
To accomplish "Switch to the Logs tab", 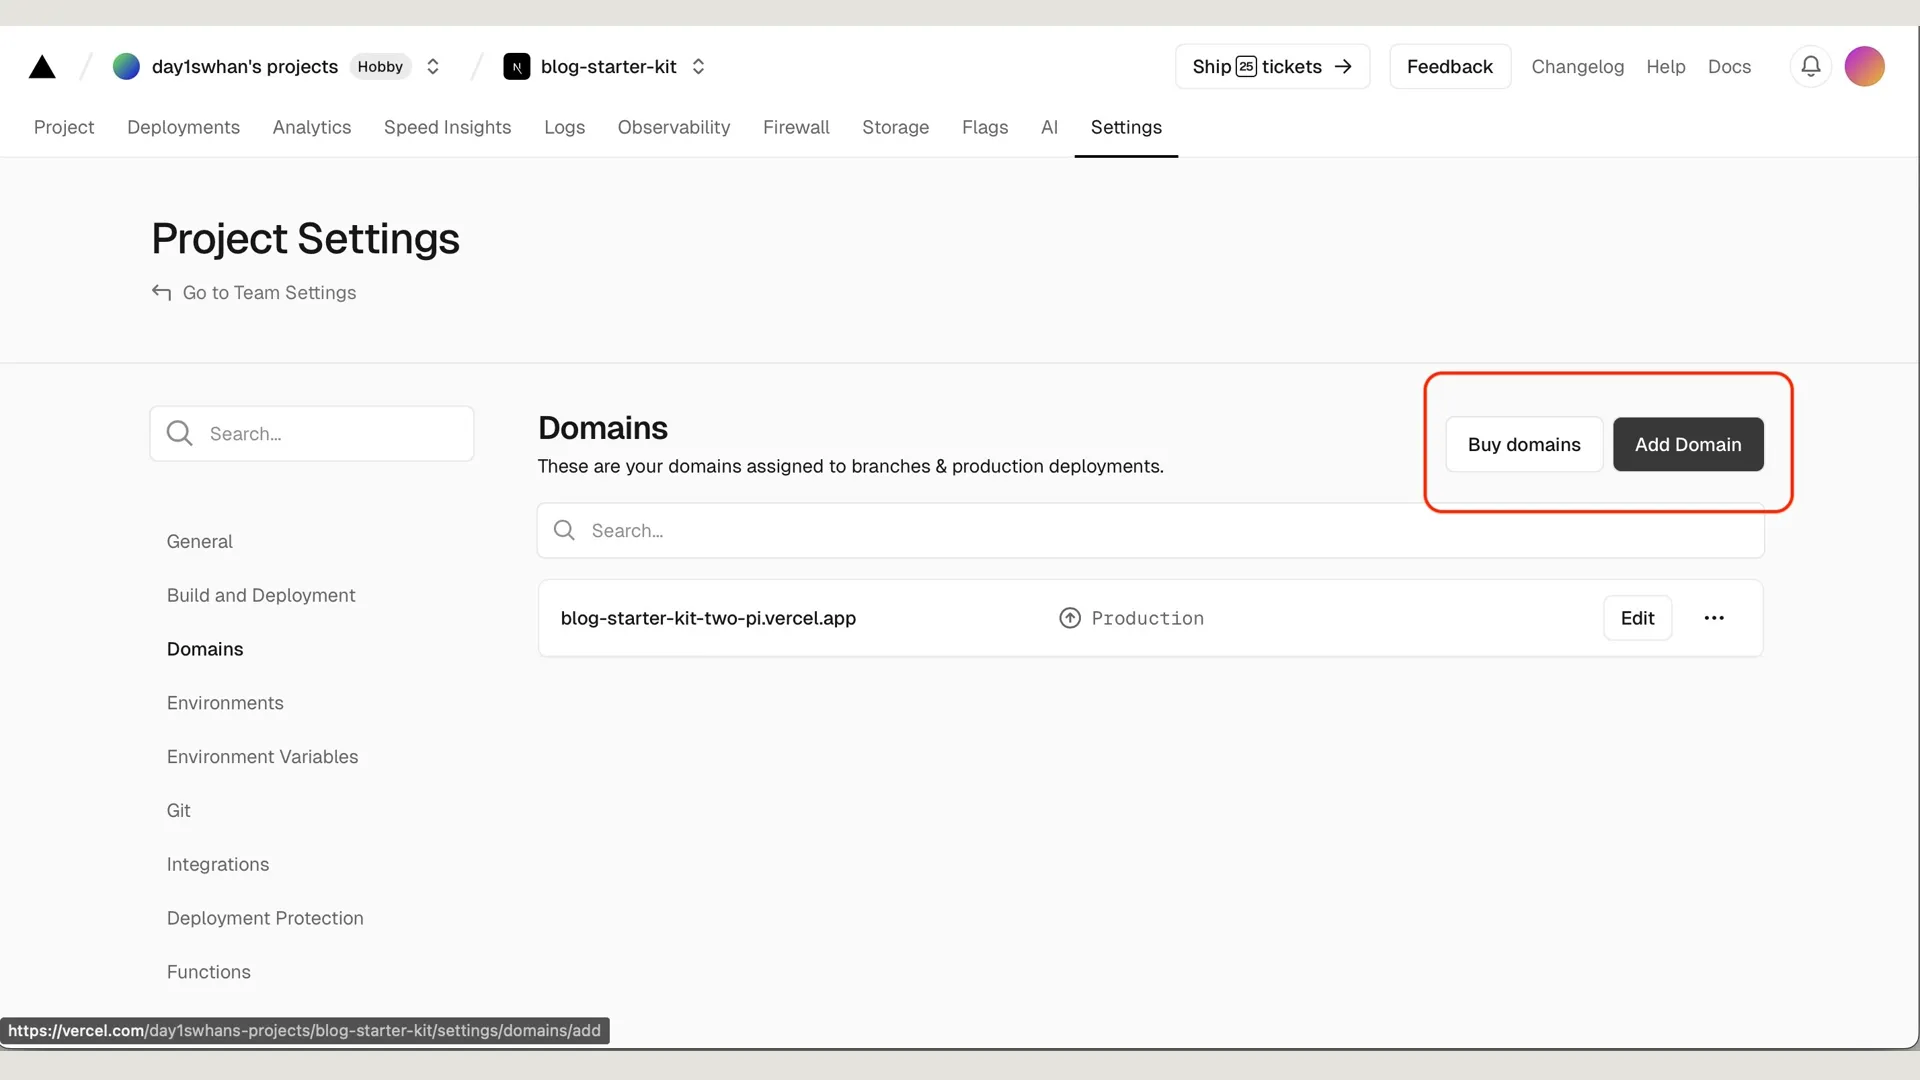I will 564,127.
